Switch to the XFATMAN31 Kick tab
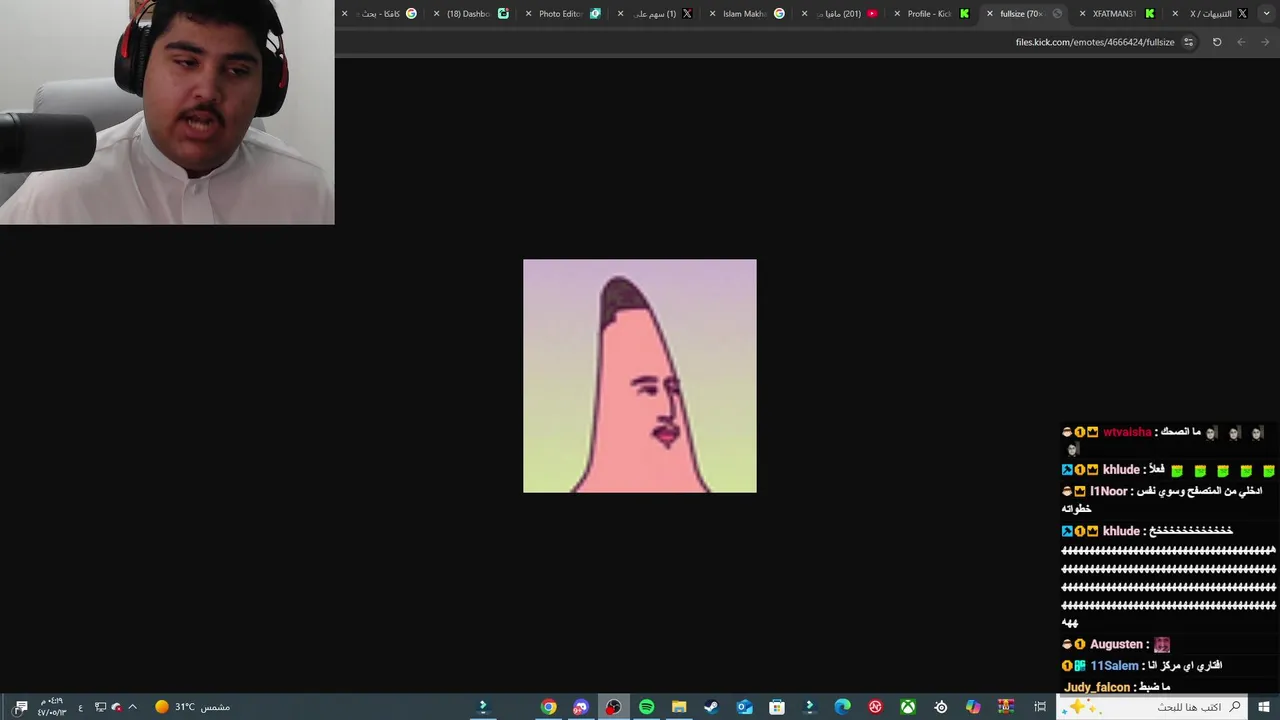 point(1117,13)
